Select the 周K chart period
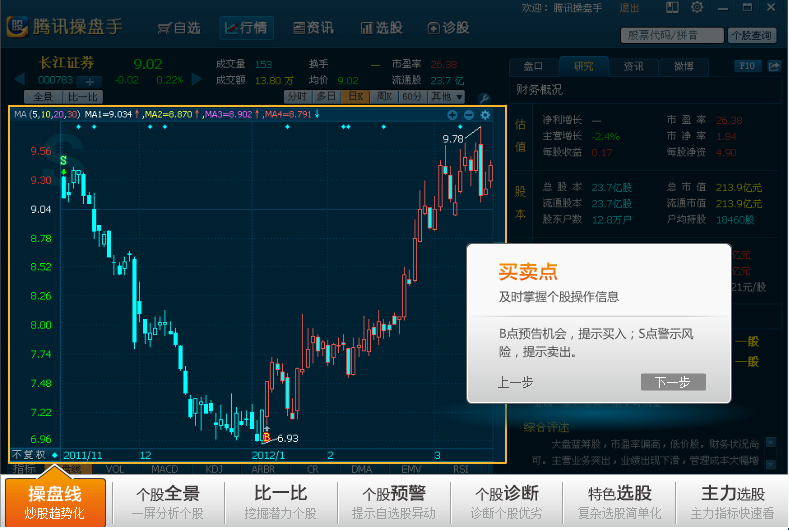This screenshot has height=530, width=789. [384, 96]
